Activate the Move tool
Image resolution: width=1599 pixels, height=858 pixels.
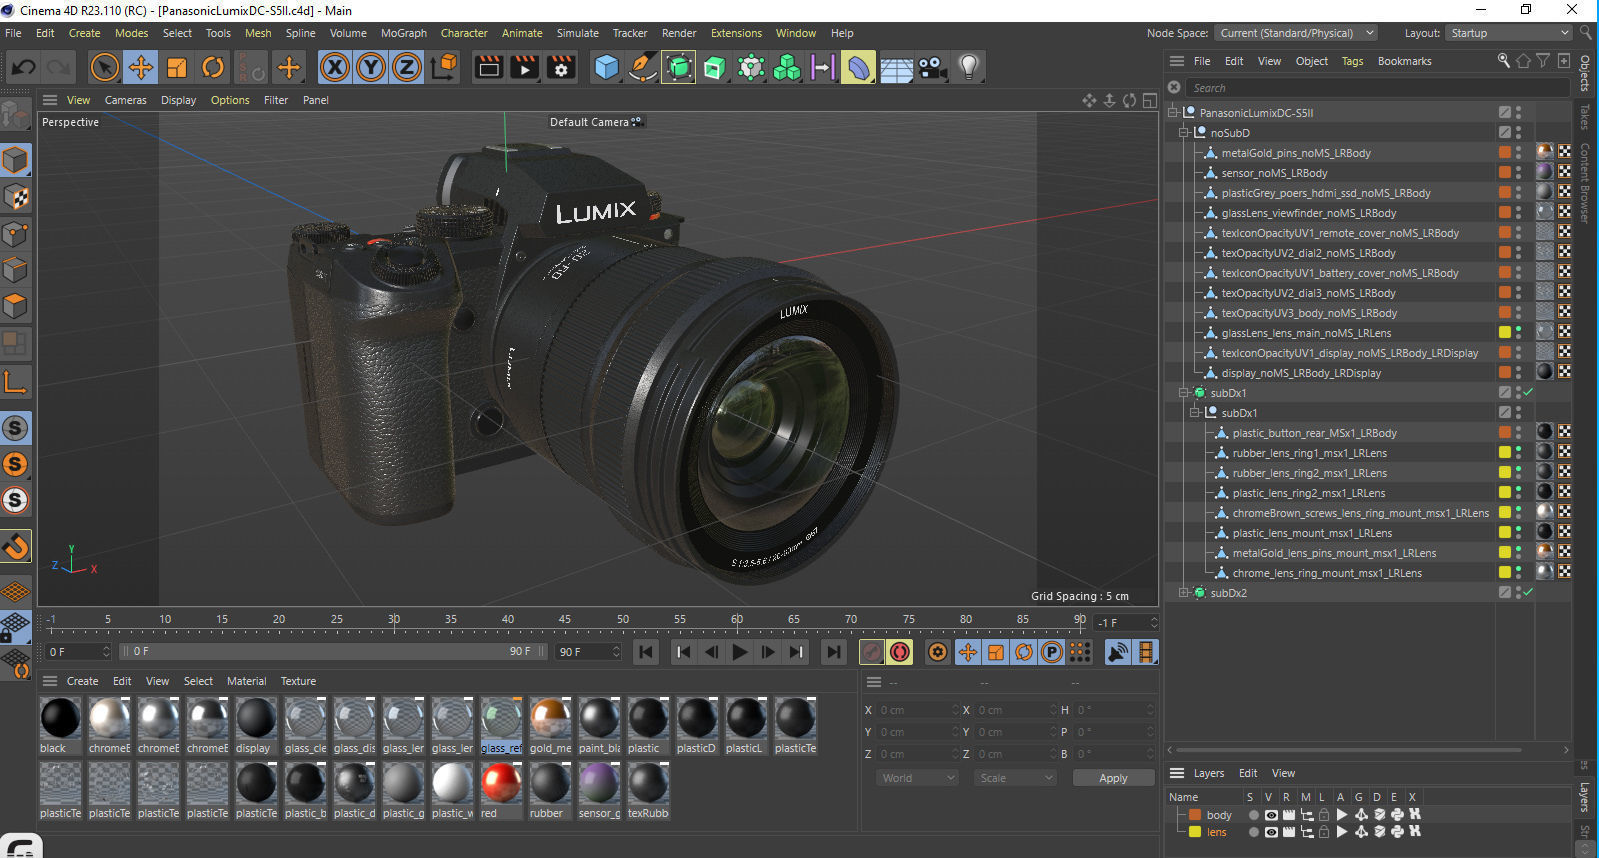(x=141, y=67)
